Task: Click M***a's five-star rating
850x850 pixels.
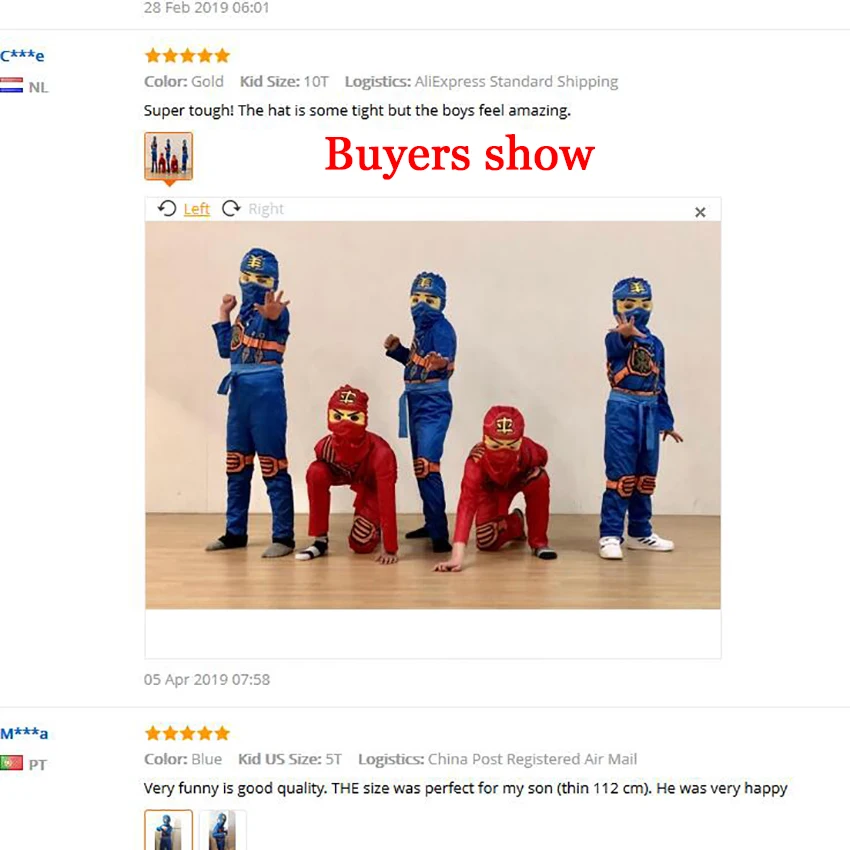Action: click(x=188, y=733)
